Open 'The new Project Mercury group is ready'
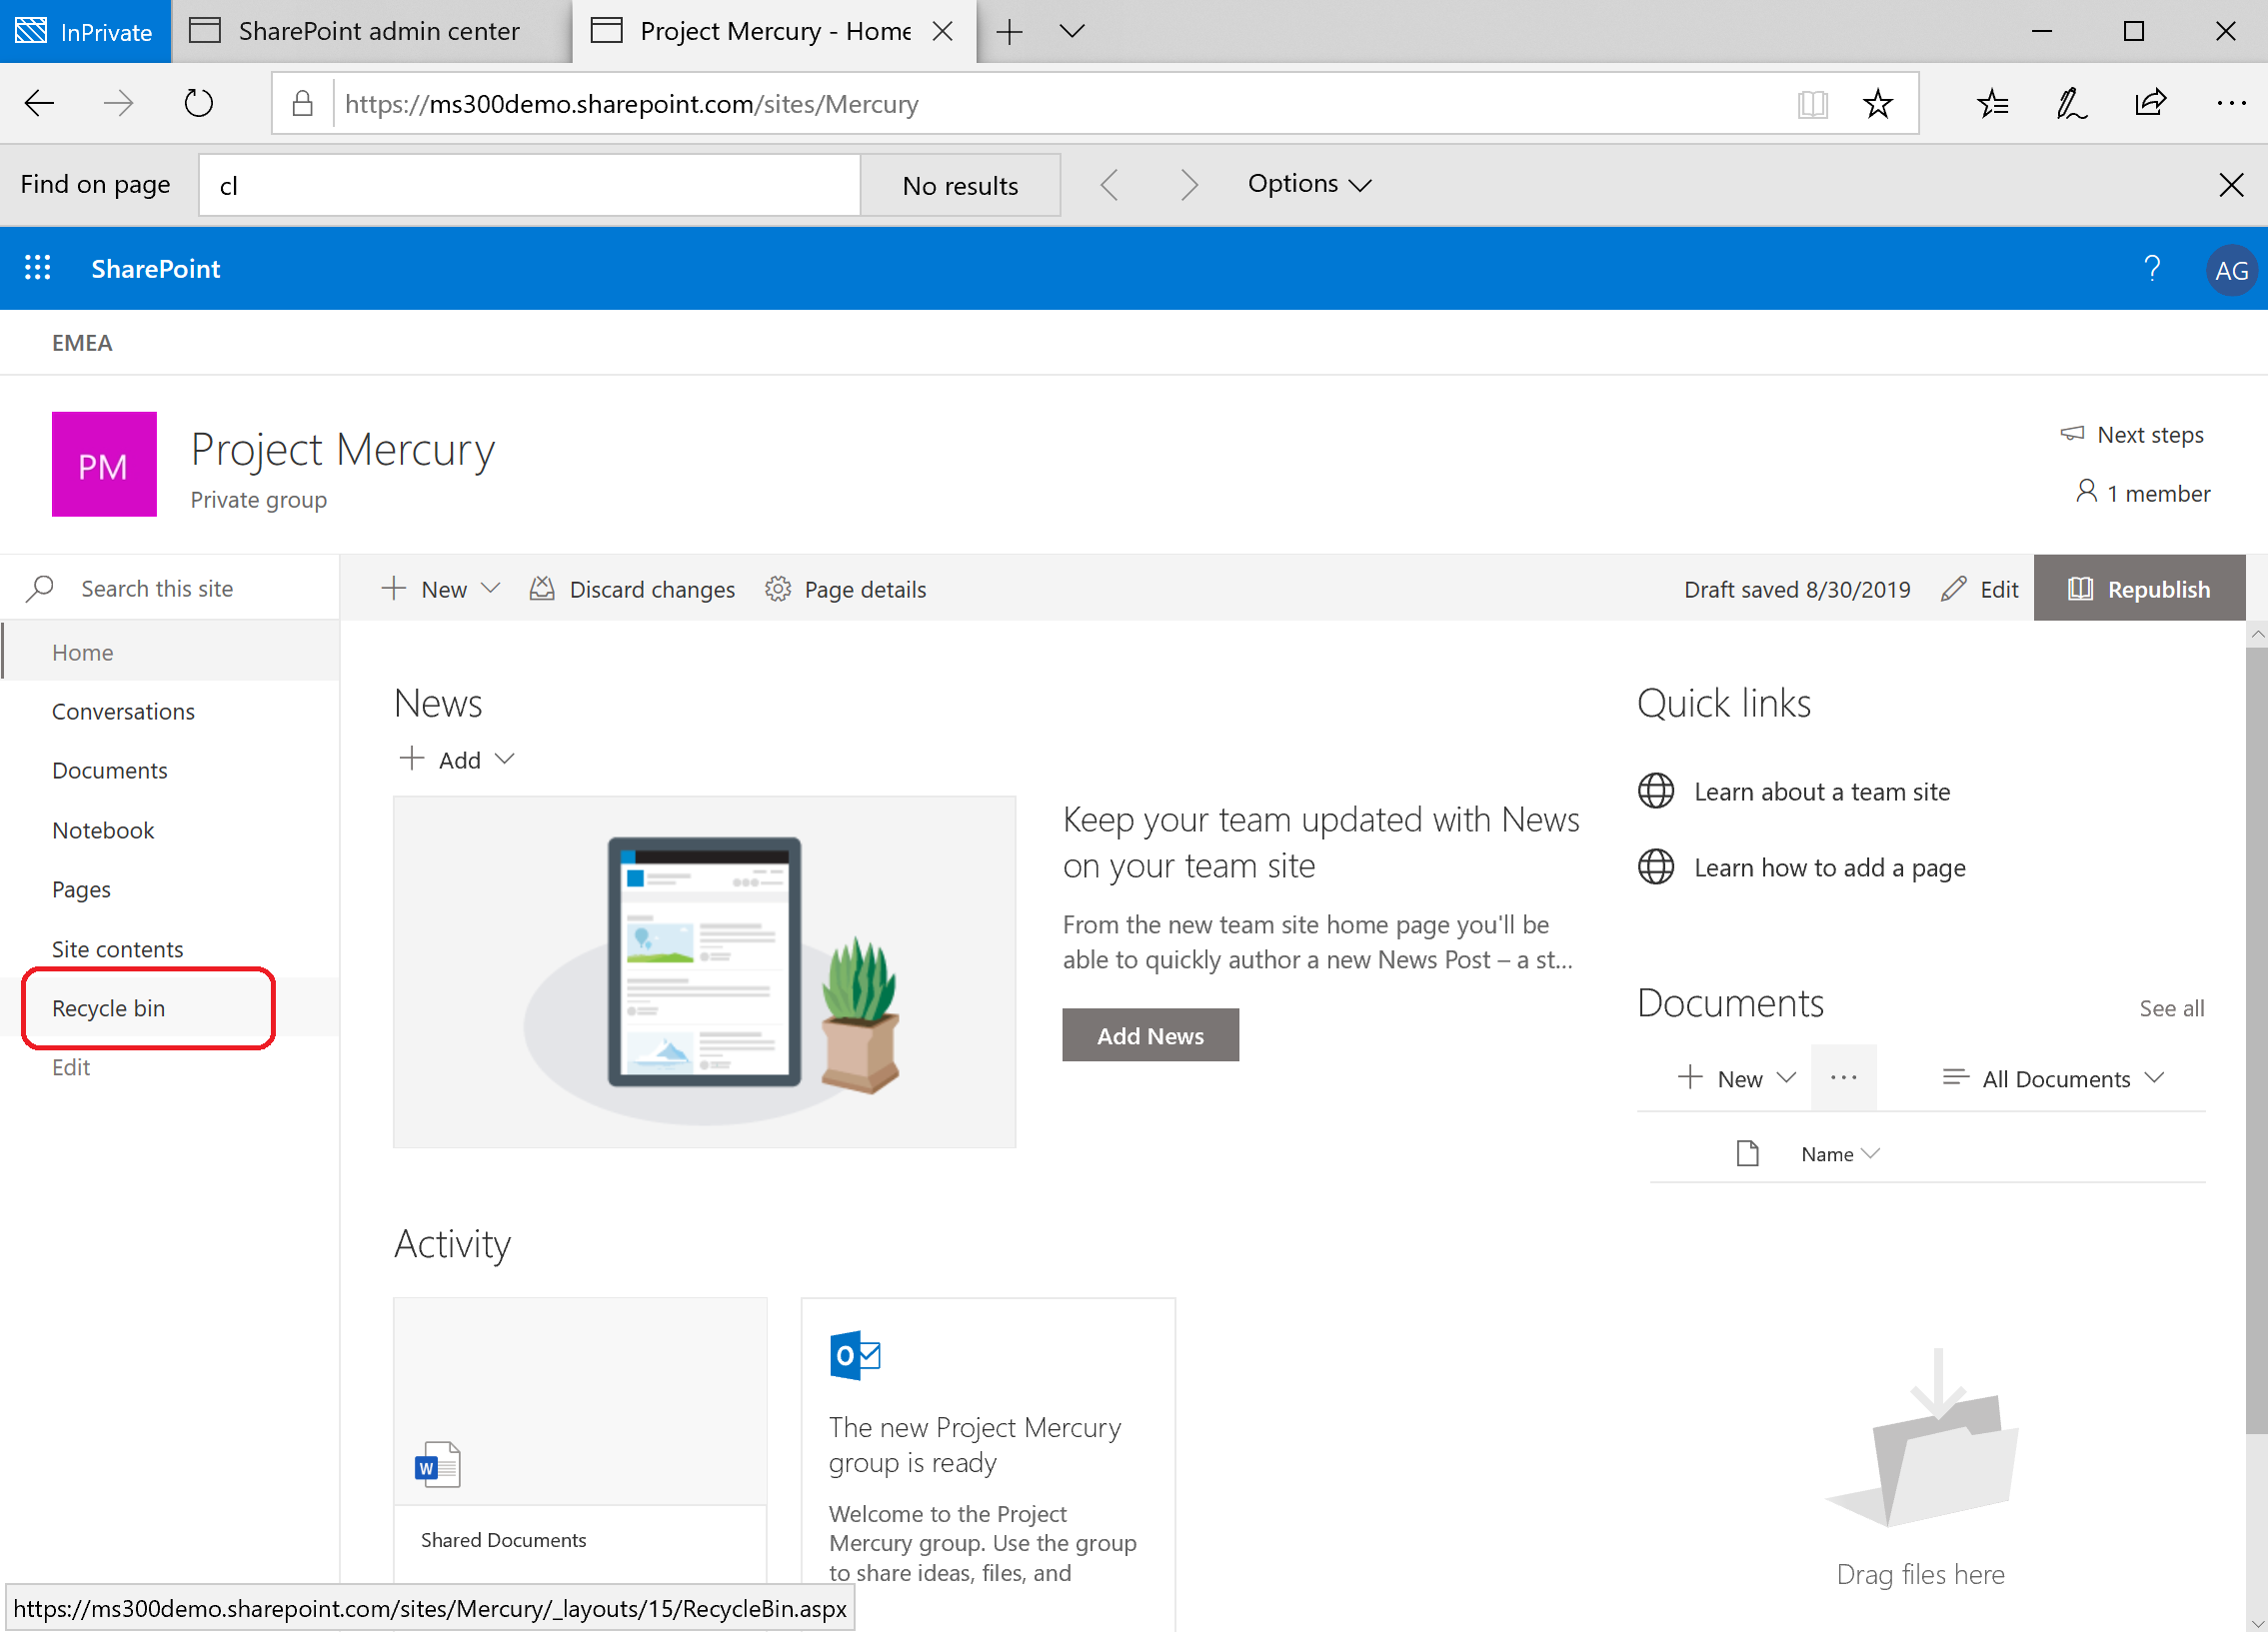Screen dimensions: 2268x1632 974,1444
